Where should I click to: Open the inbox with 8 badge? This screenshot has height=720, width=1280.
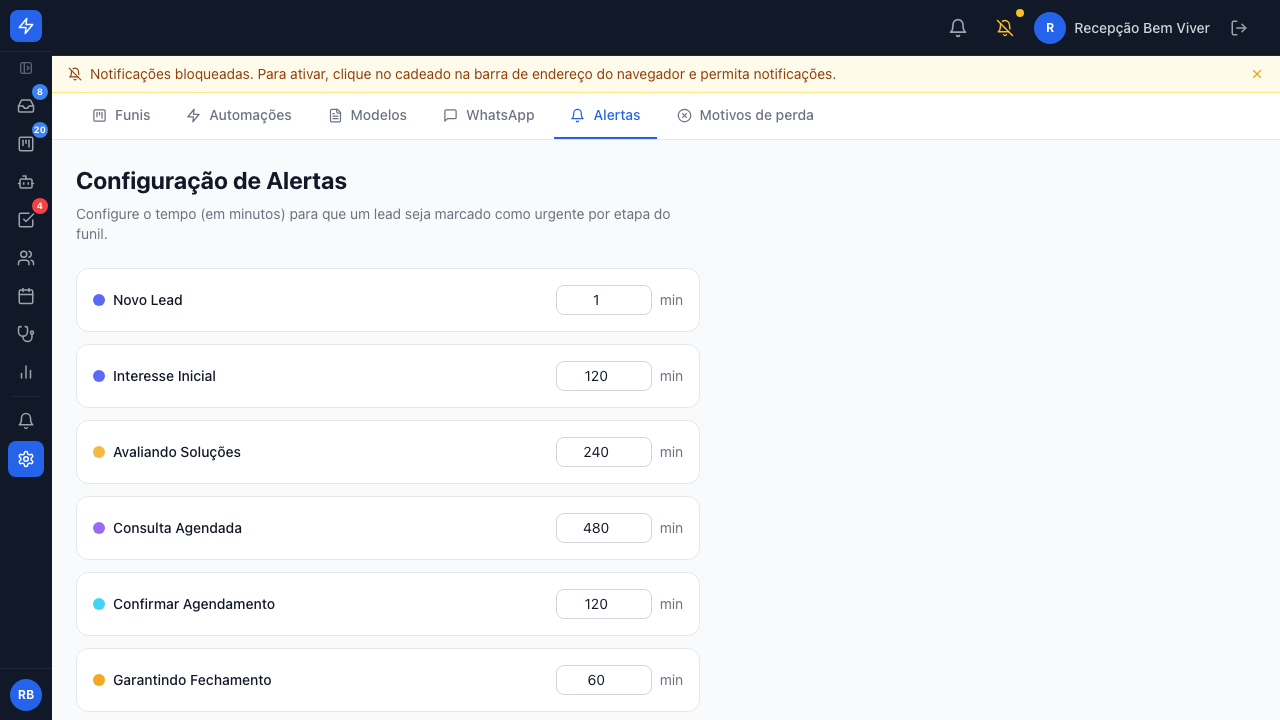coord(26,106)
